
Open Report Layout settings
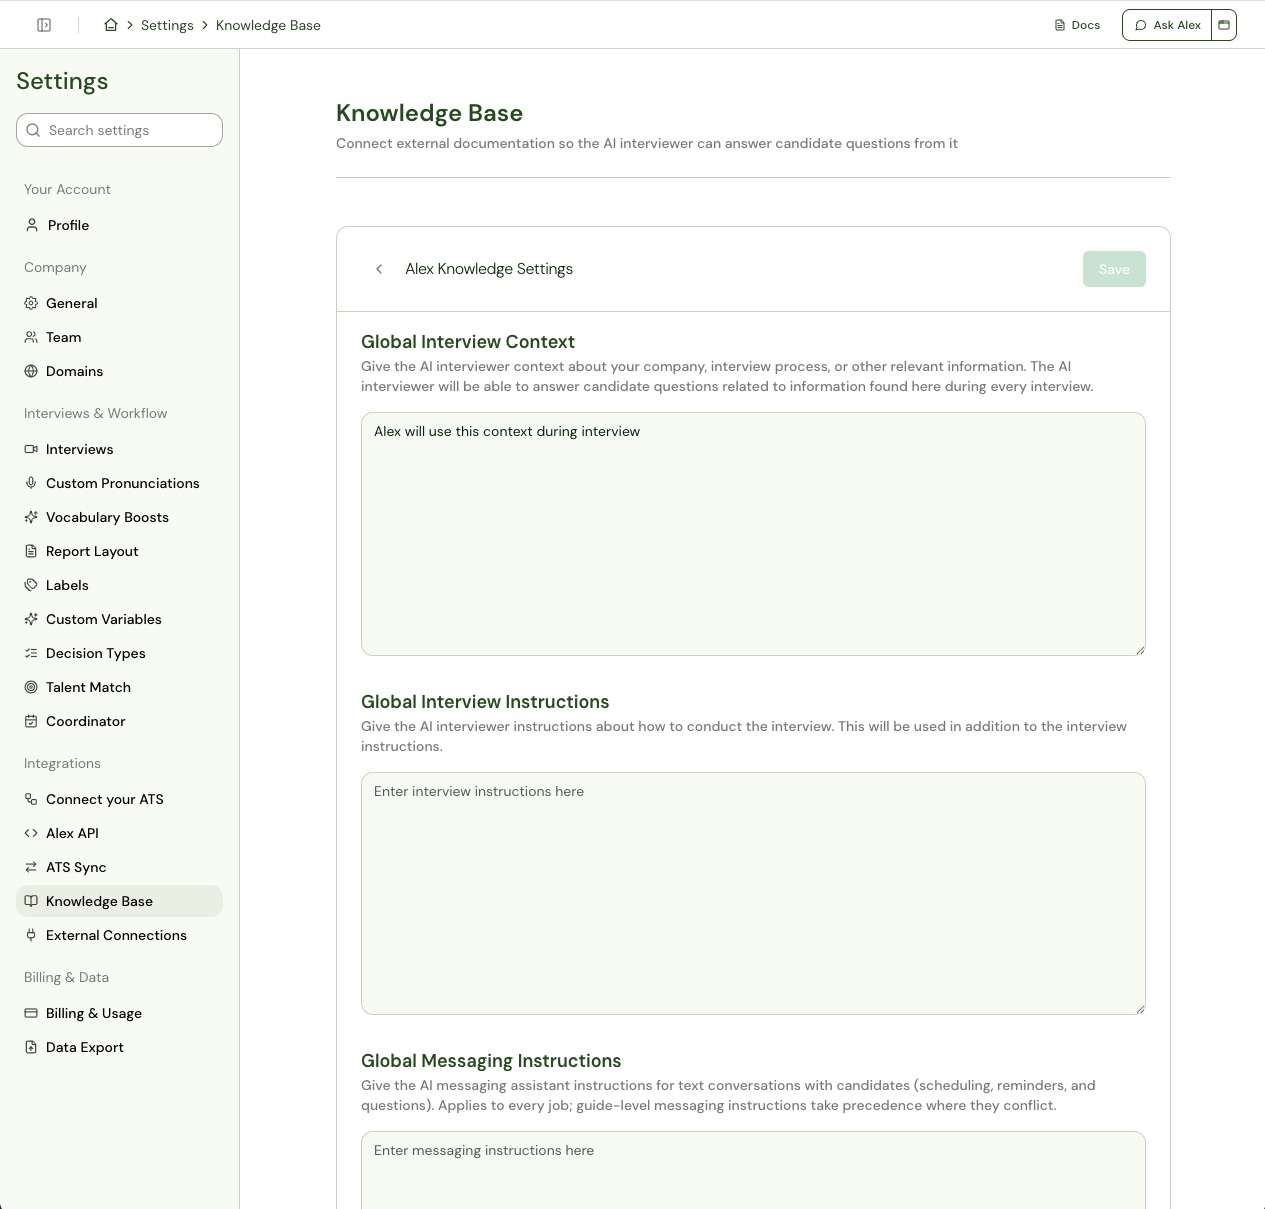click(x=119, y=551)
